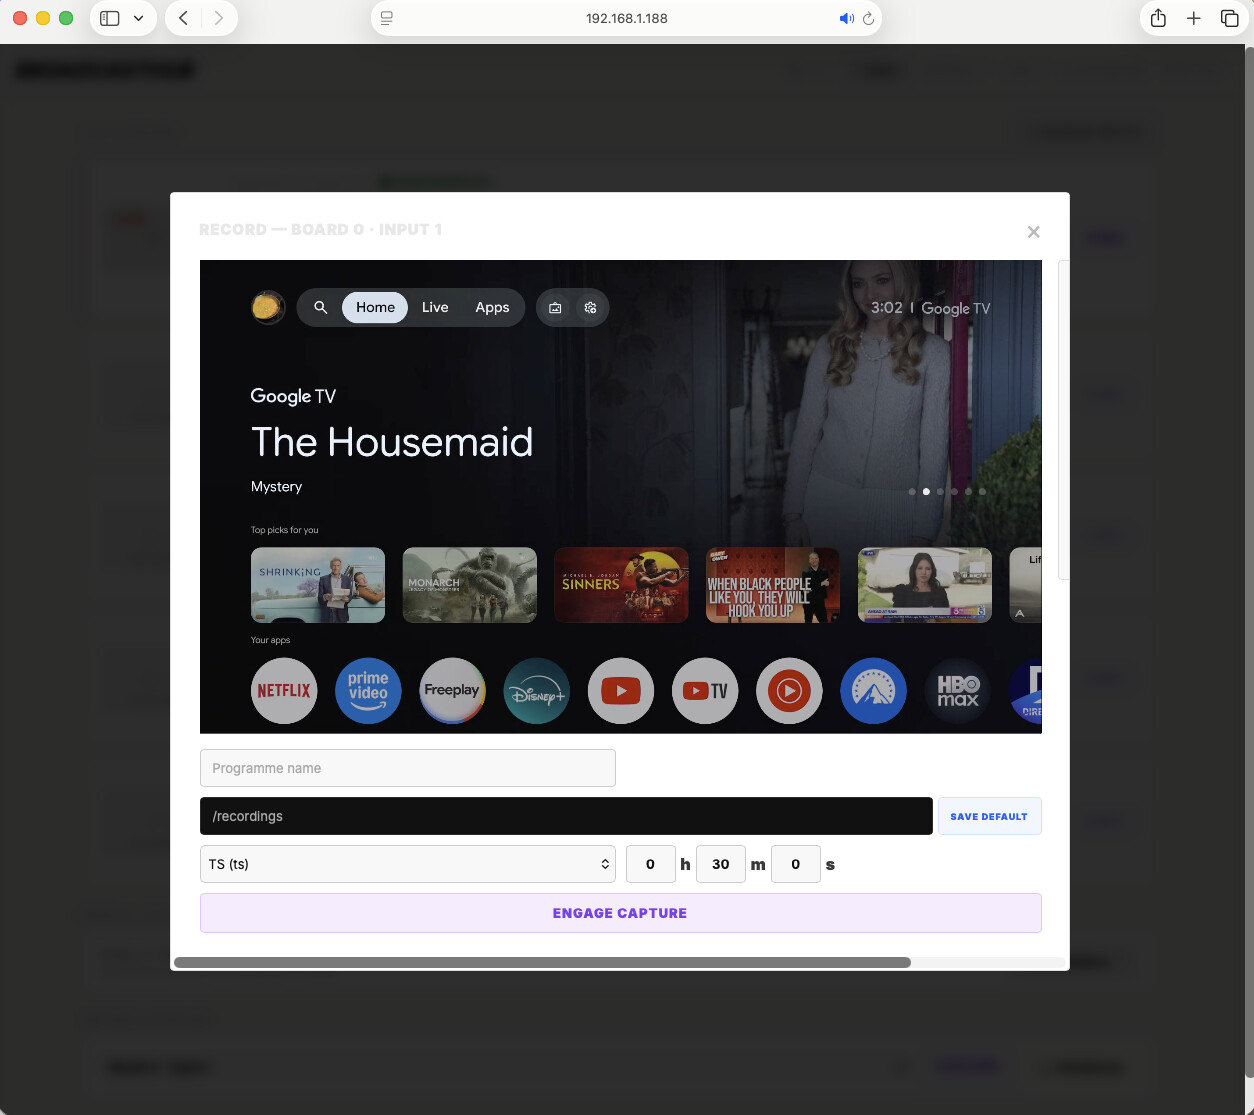
Task: Click the horizontal scrollbar in the dialog
Action: (542, 962)
